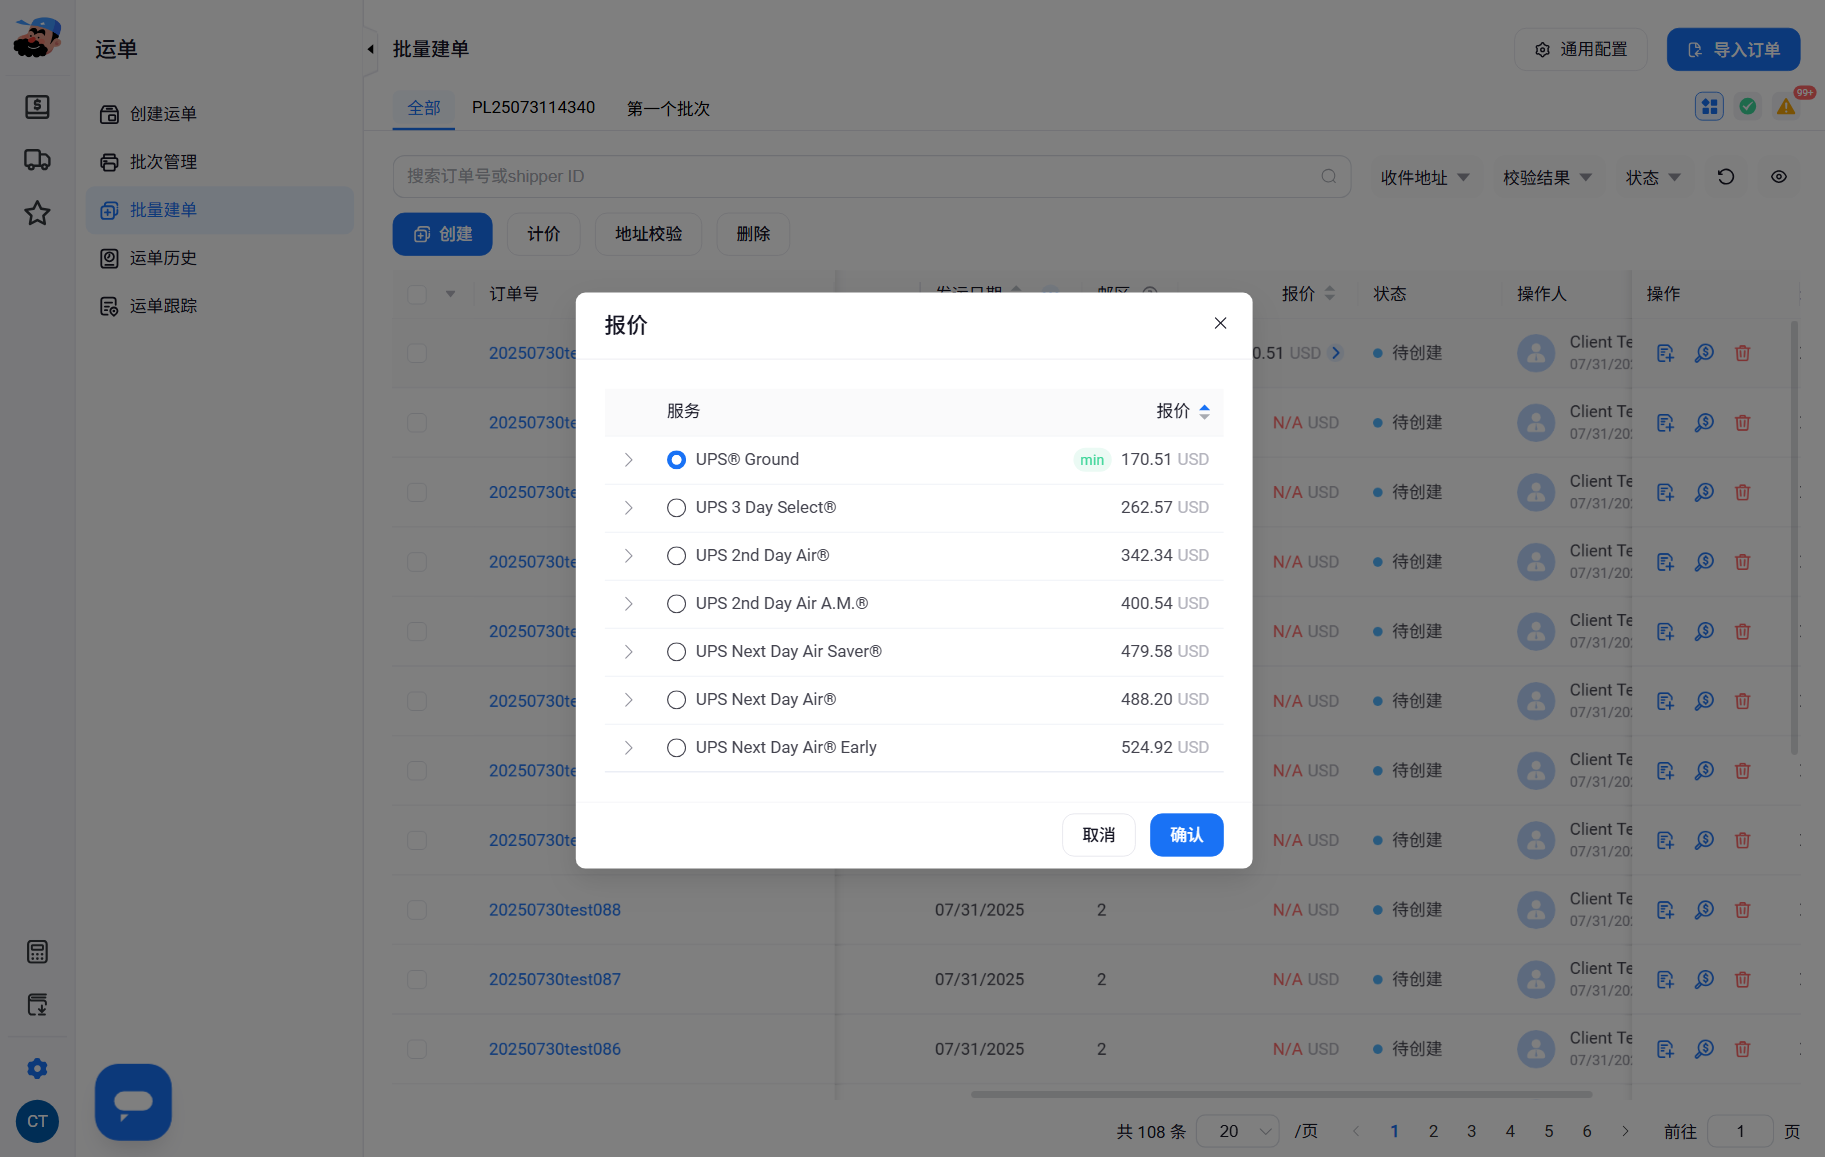
Task: Collapse the sidebar with the arrow handle
Action: click(370, 49)
